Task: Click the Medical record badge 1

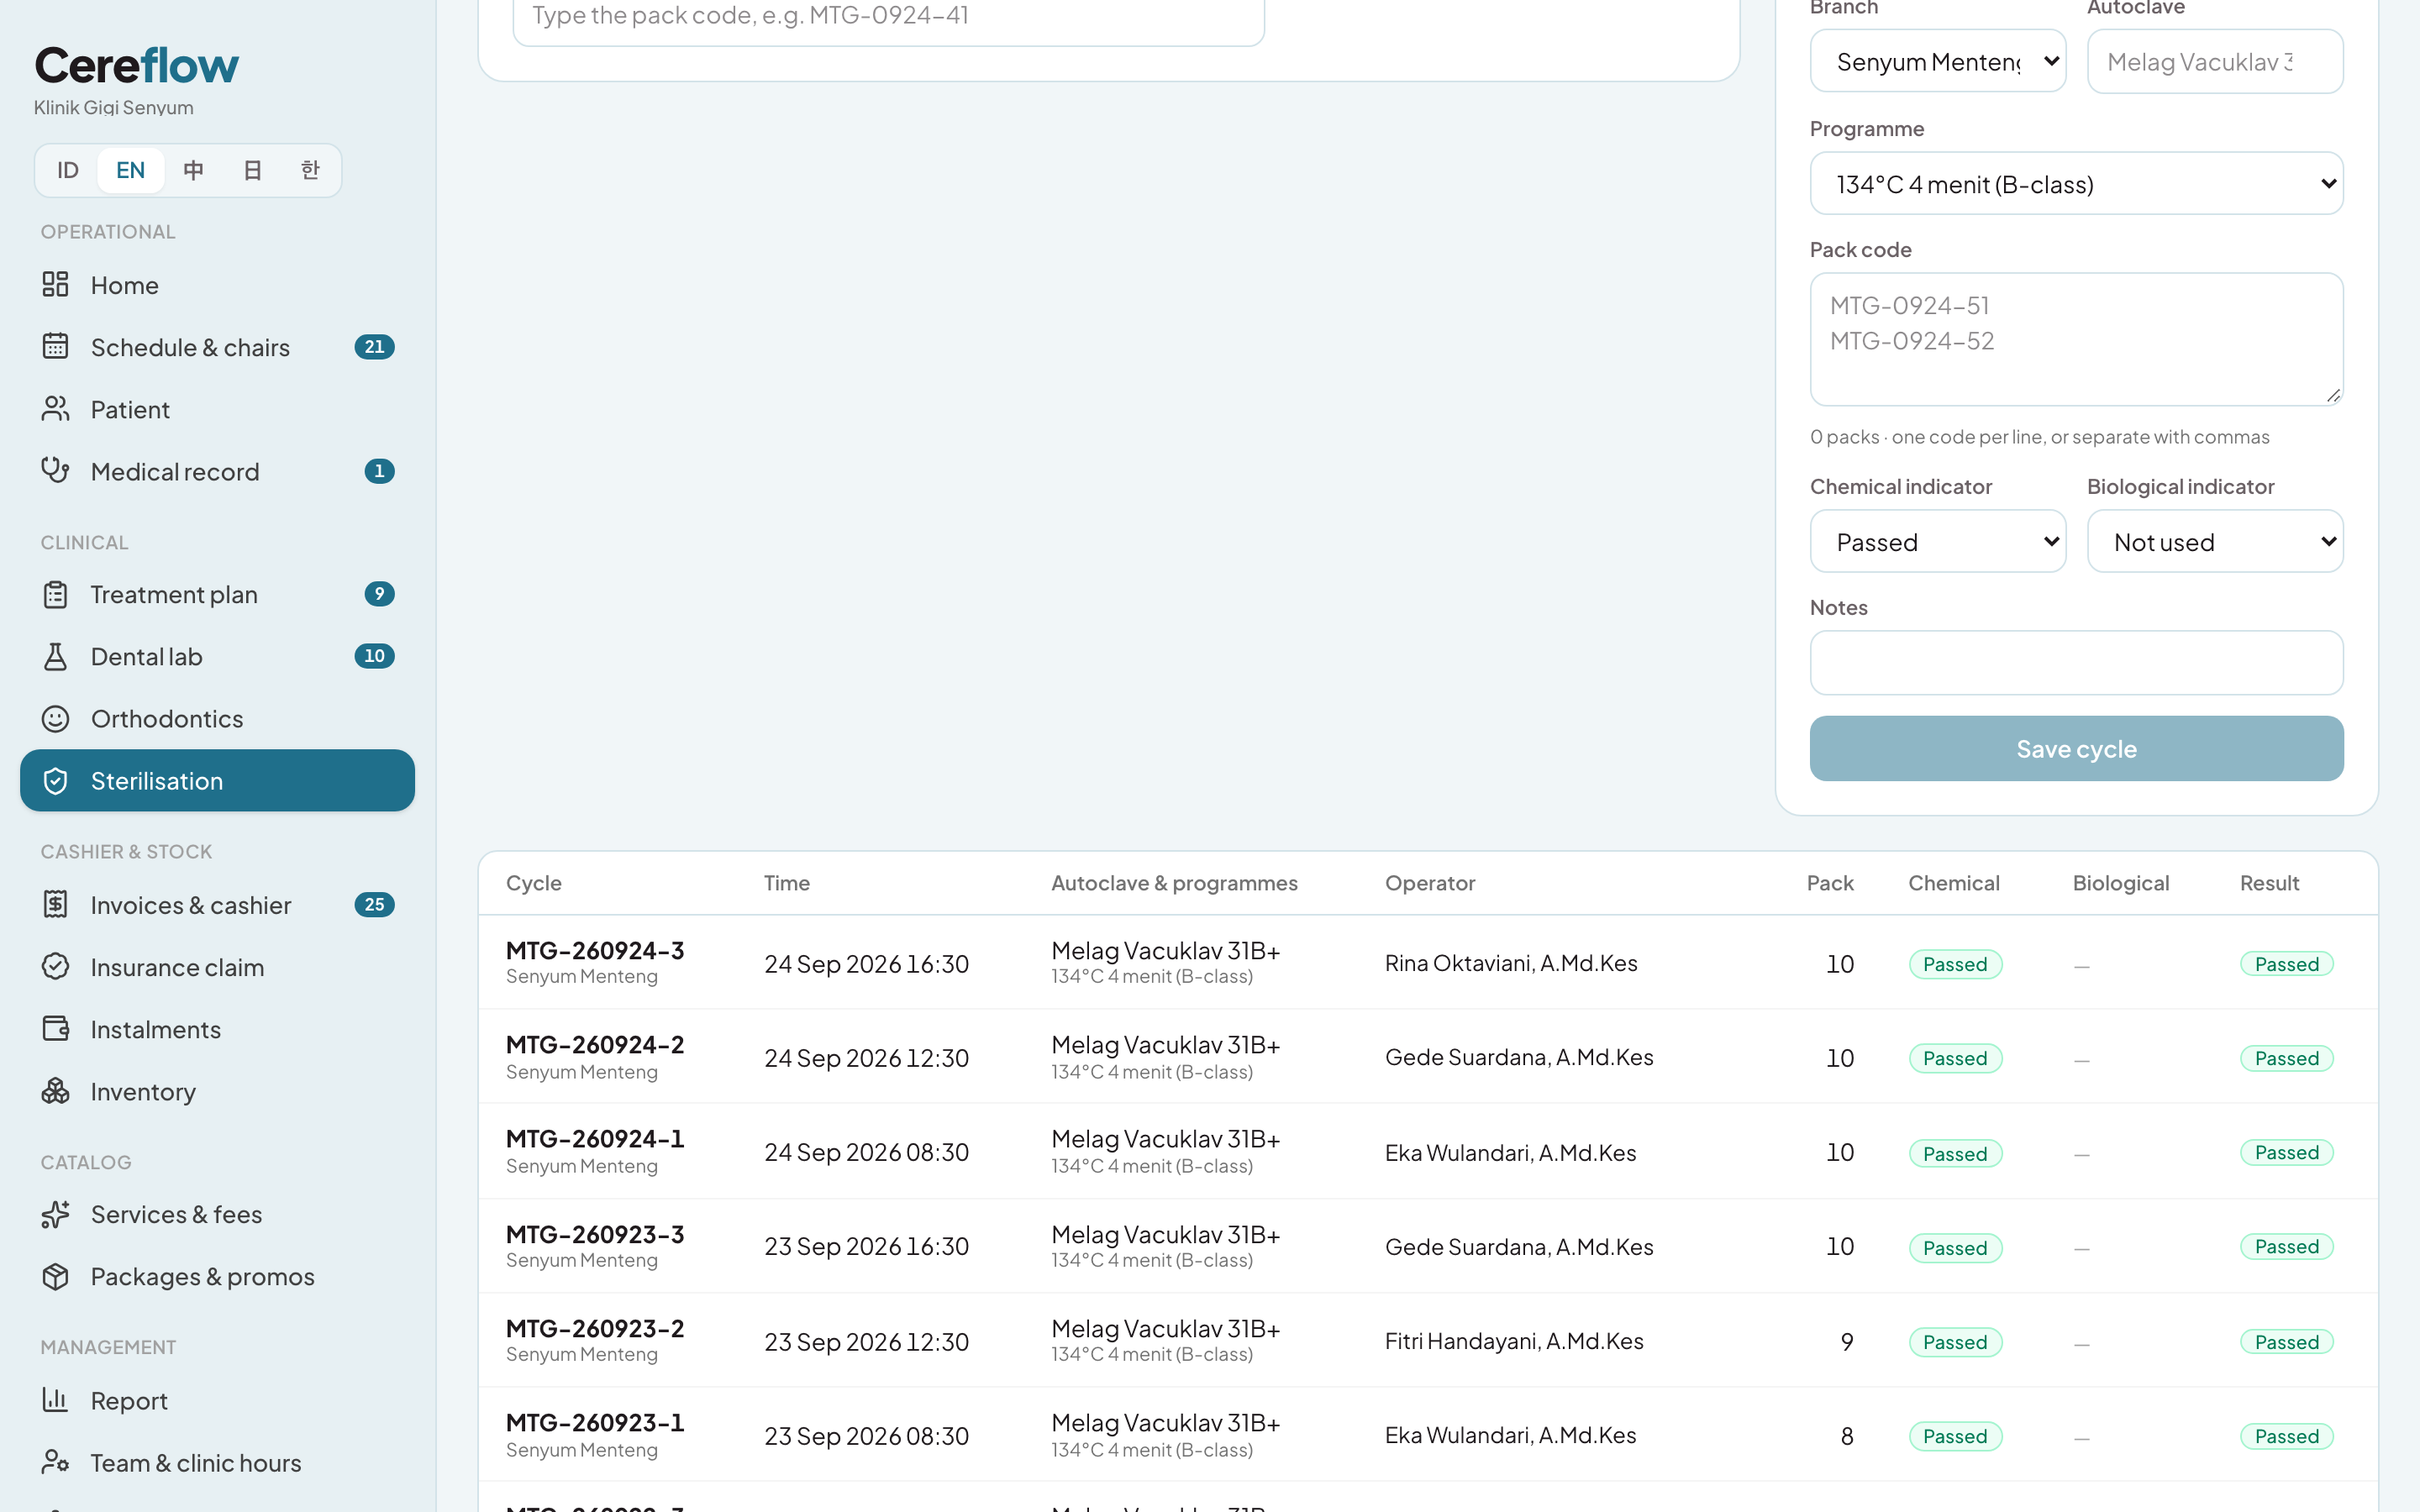Action: [x=379, y=471]
